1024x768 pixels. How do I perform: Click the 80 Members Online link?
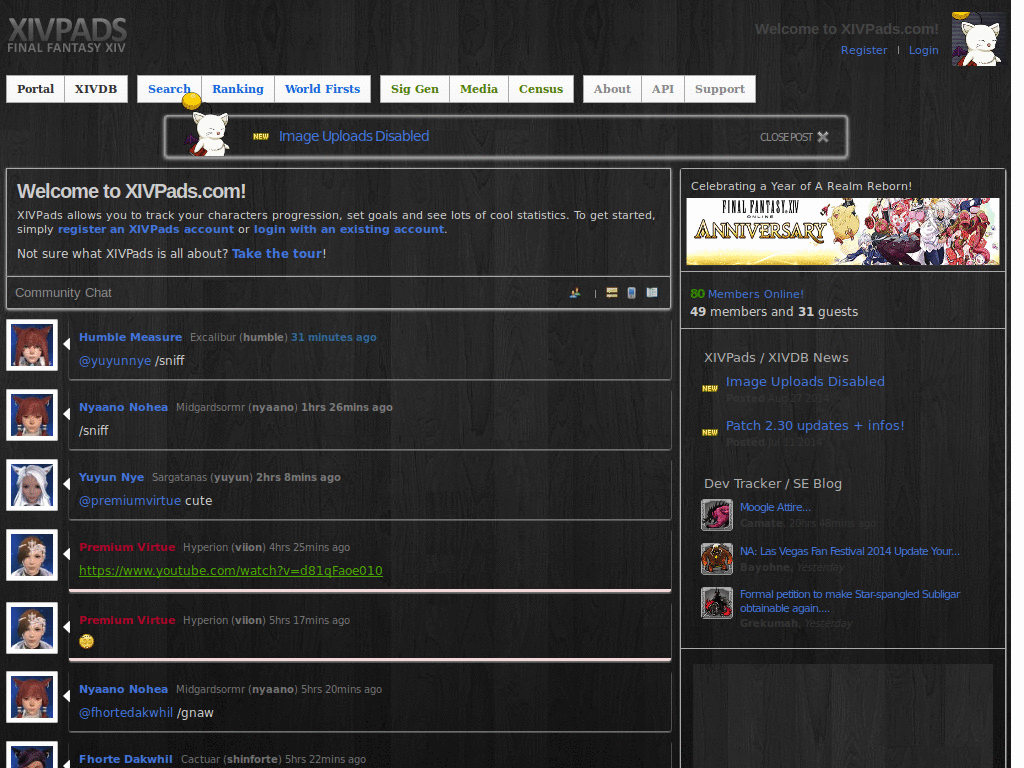coord(747,294)
